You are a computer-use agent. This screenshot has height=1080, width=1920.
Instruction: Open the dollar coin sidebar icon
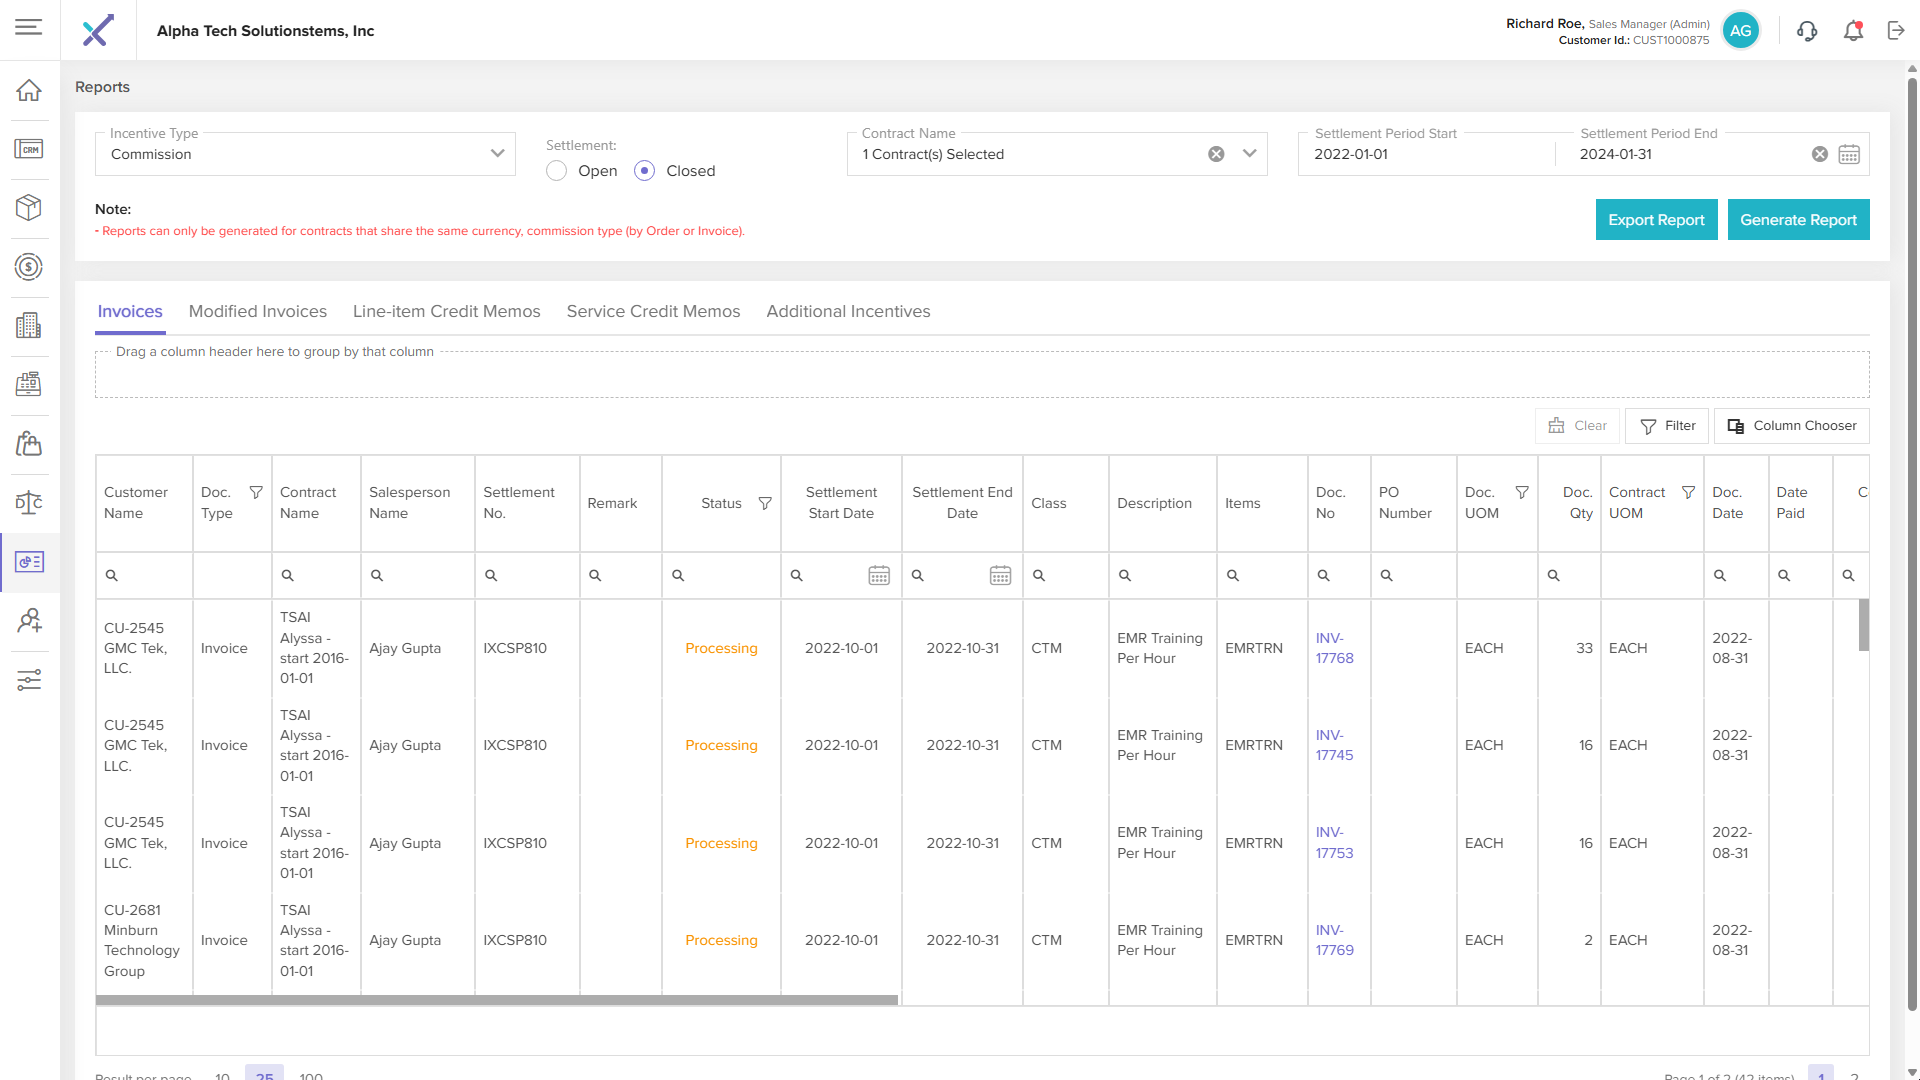pos(29,267)
